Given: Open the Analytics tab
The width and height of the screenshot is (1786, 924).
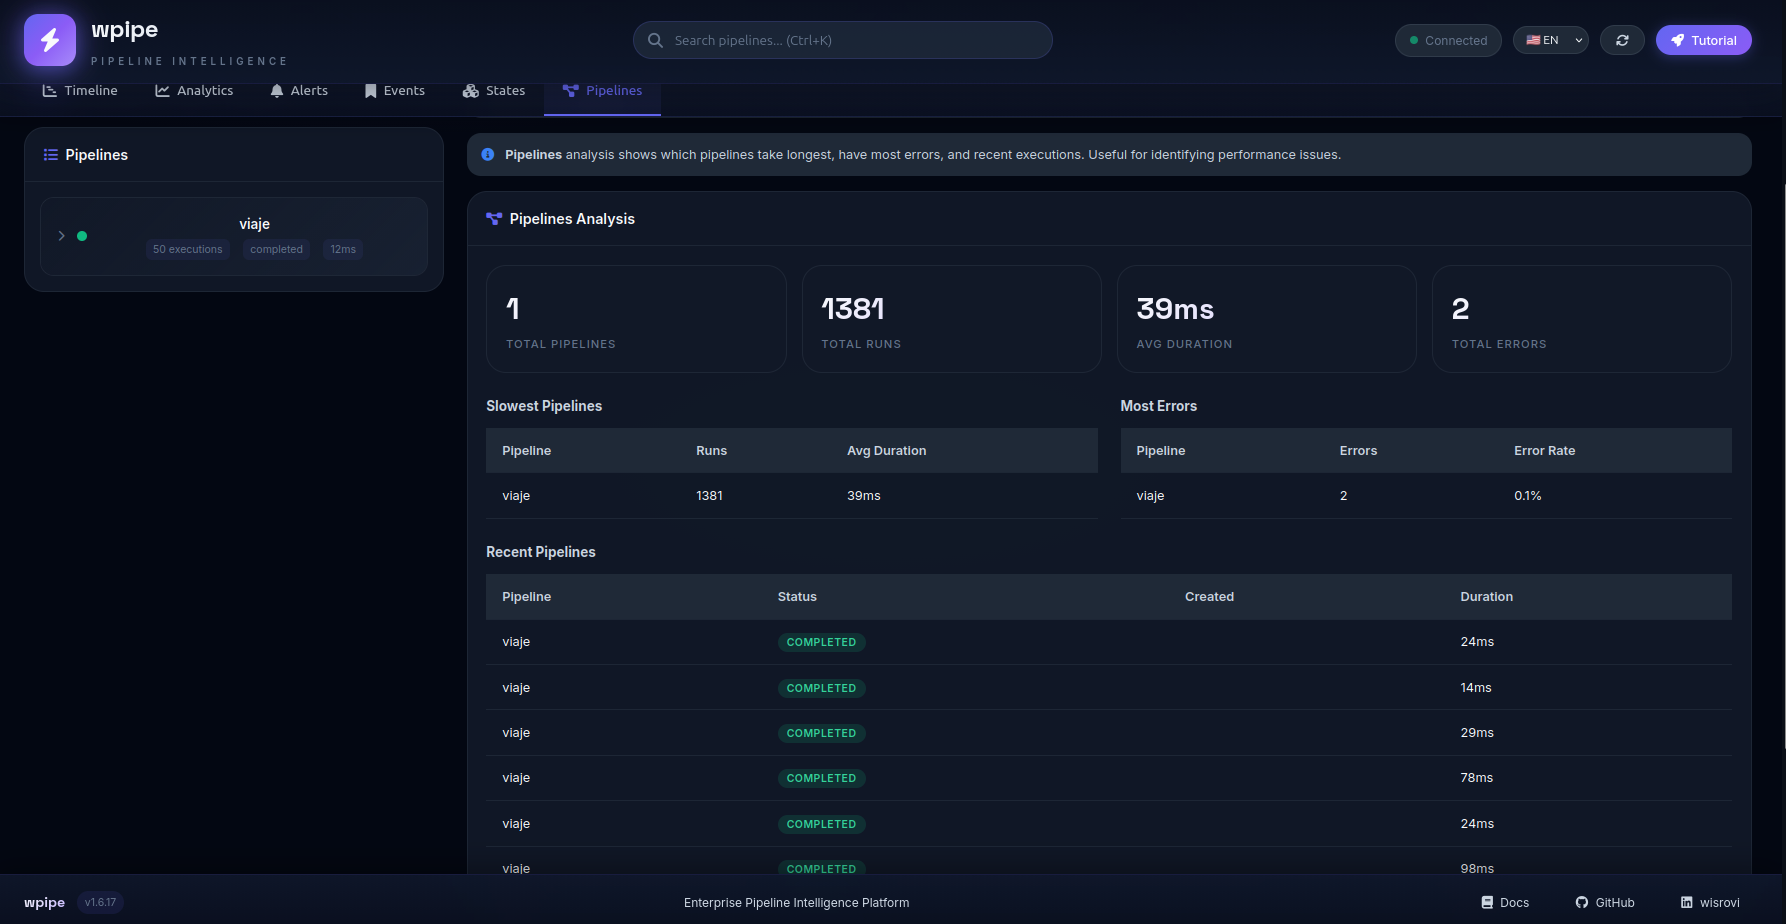Looking at the screenshot, I should click(194, 90).
